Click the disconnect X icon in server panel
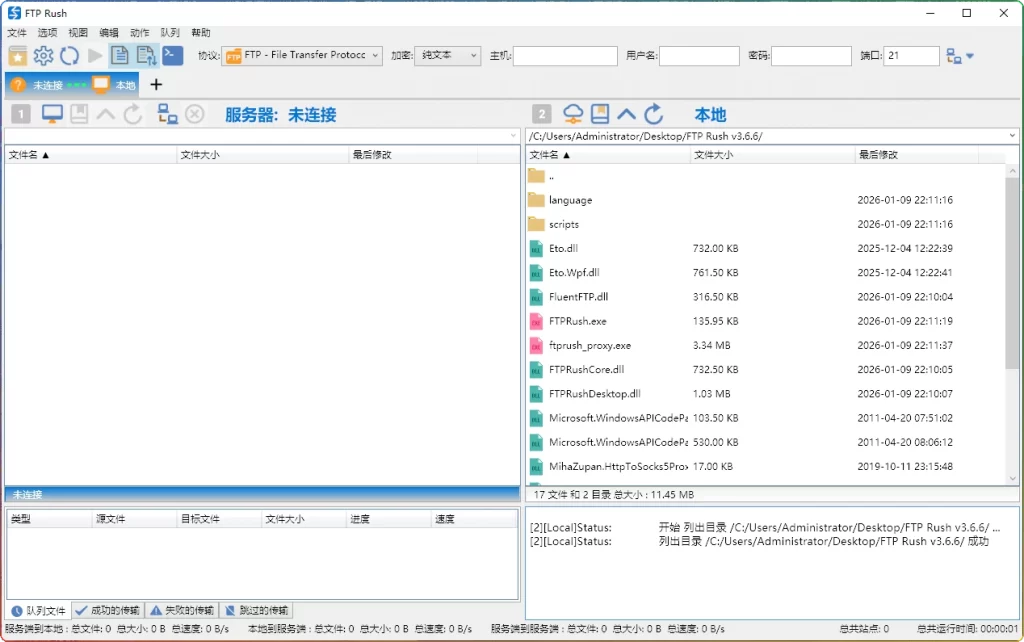 pyautogui.click(x=192, y=114)
